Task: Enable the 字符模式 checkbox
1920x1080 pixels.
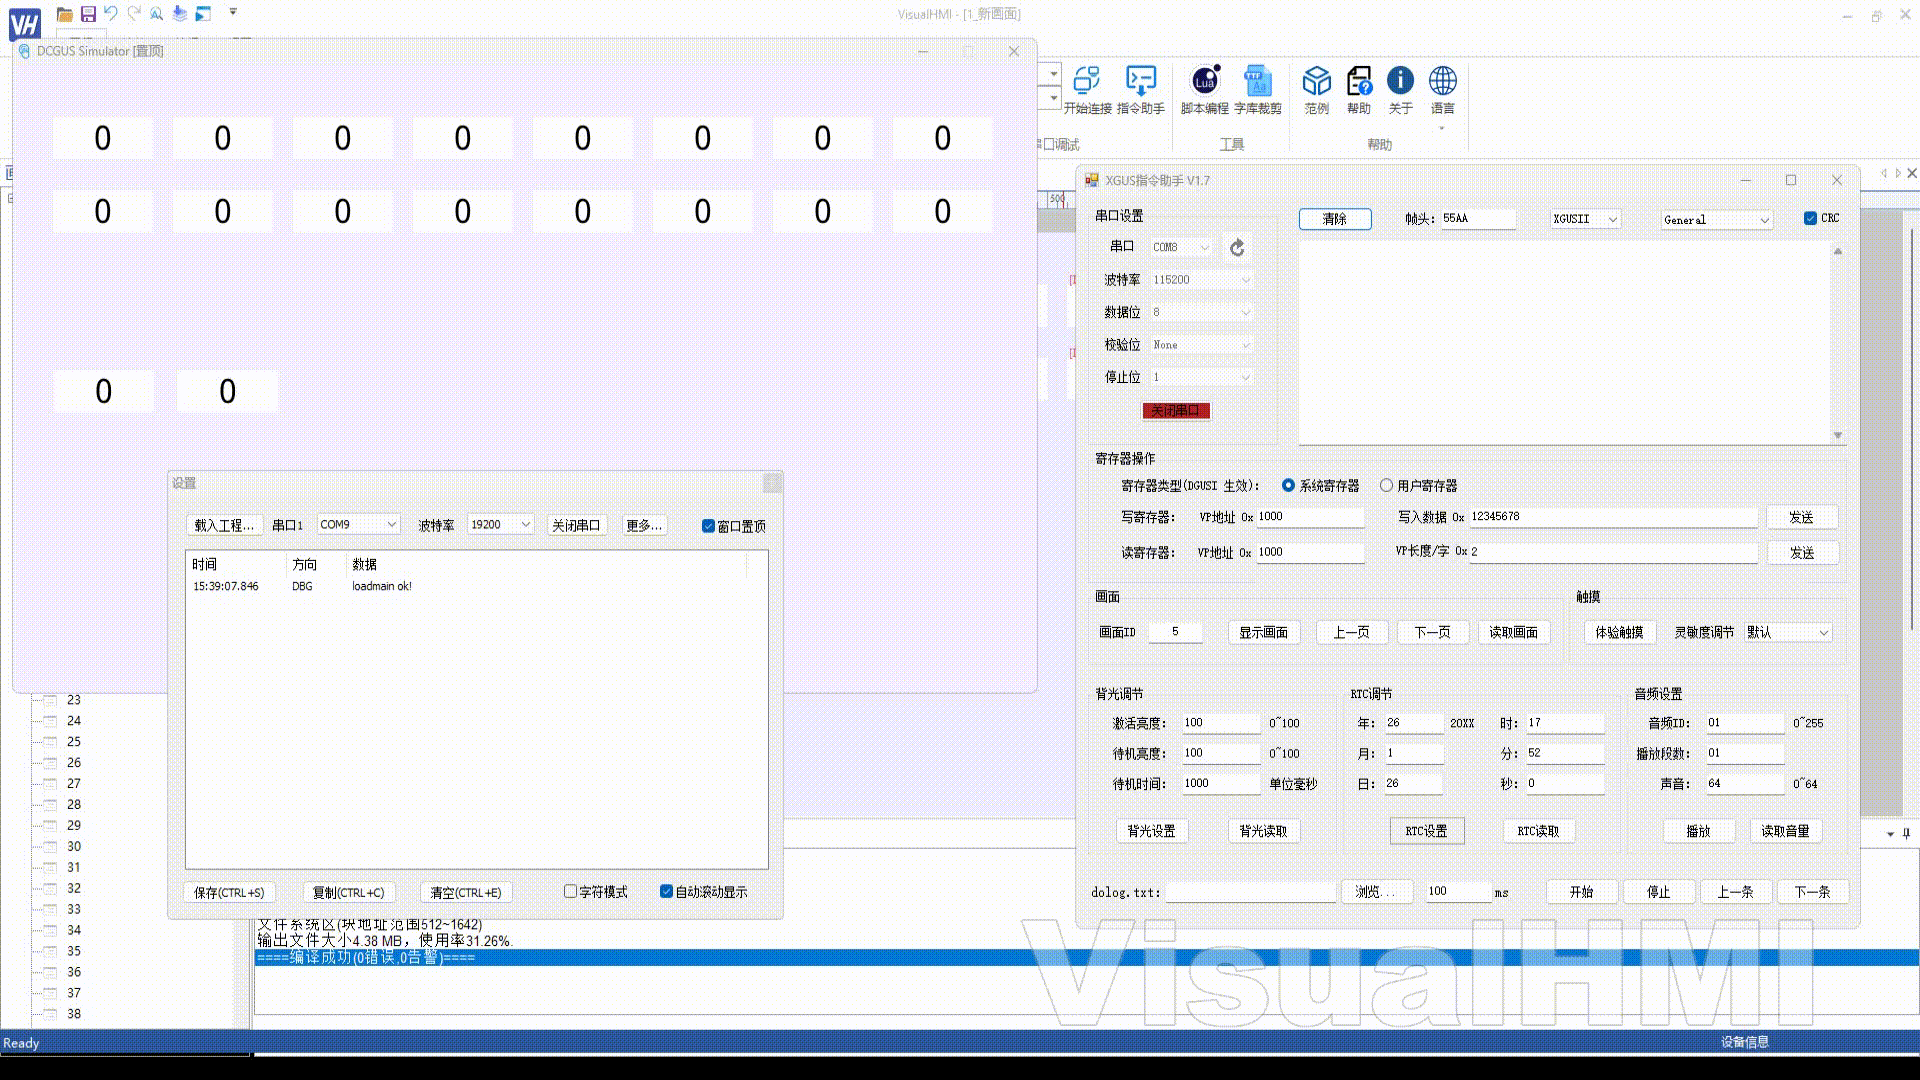Action: tap(570, 891)
